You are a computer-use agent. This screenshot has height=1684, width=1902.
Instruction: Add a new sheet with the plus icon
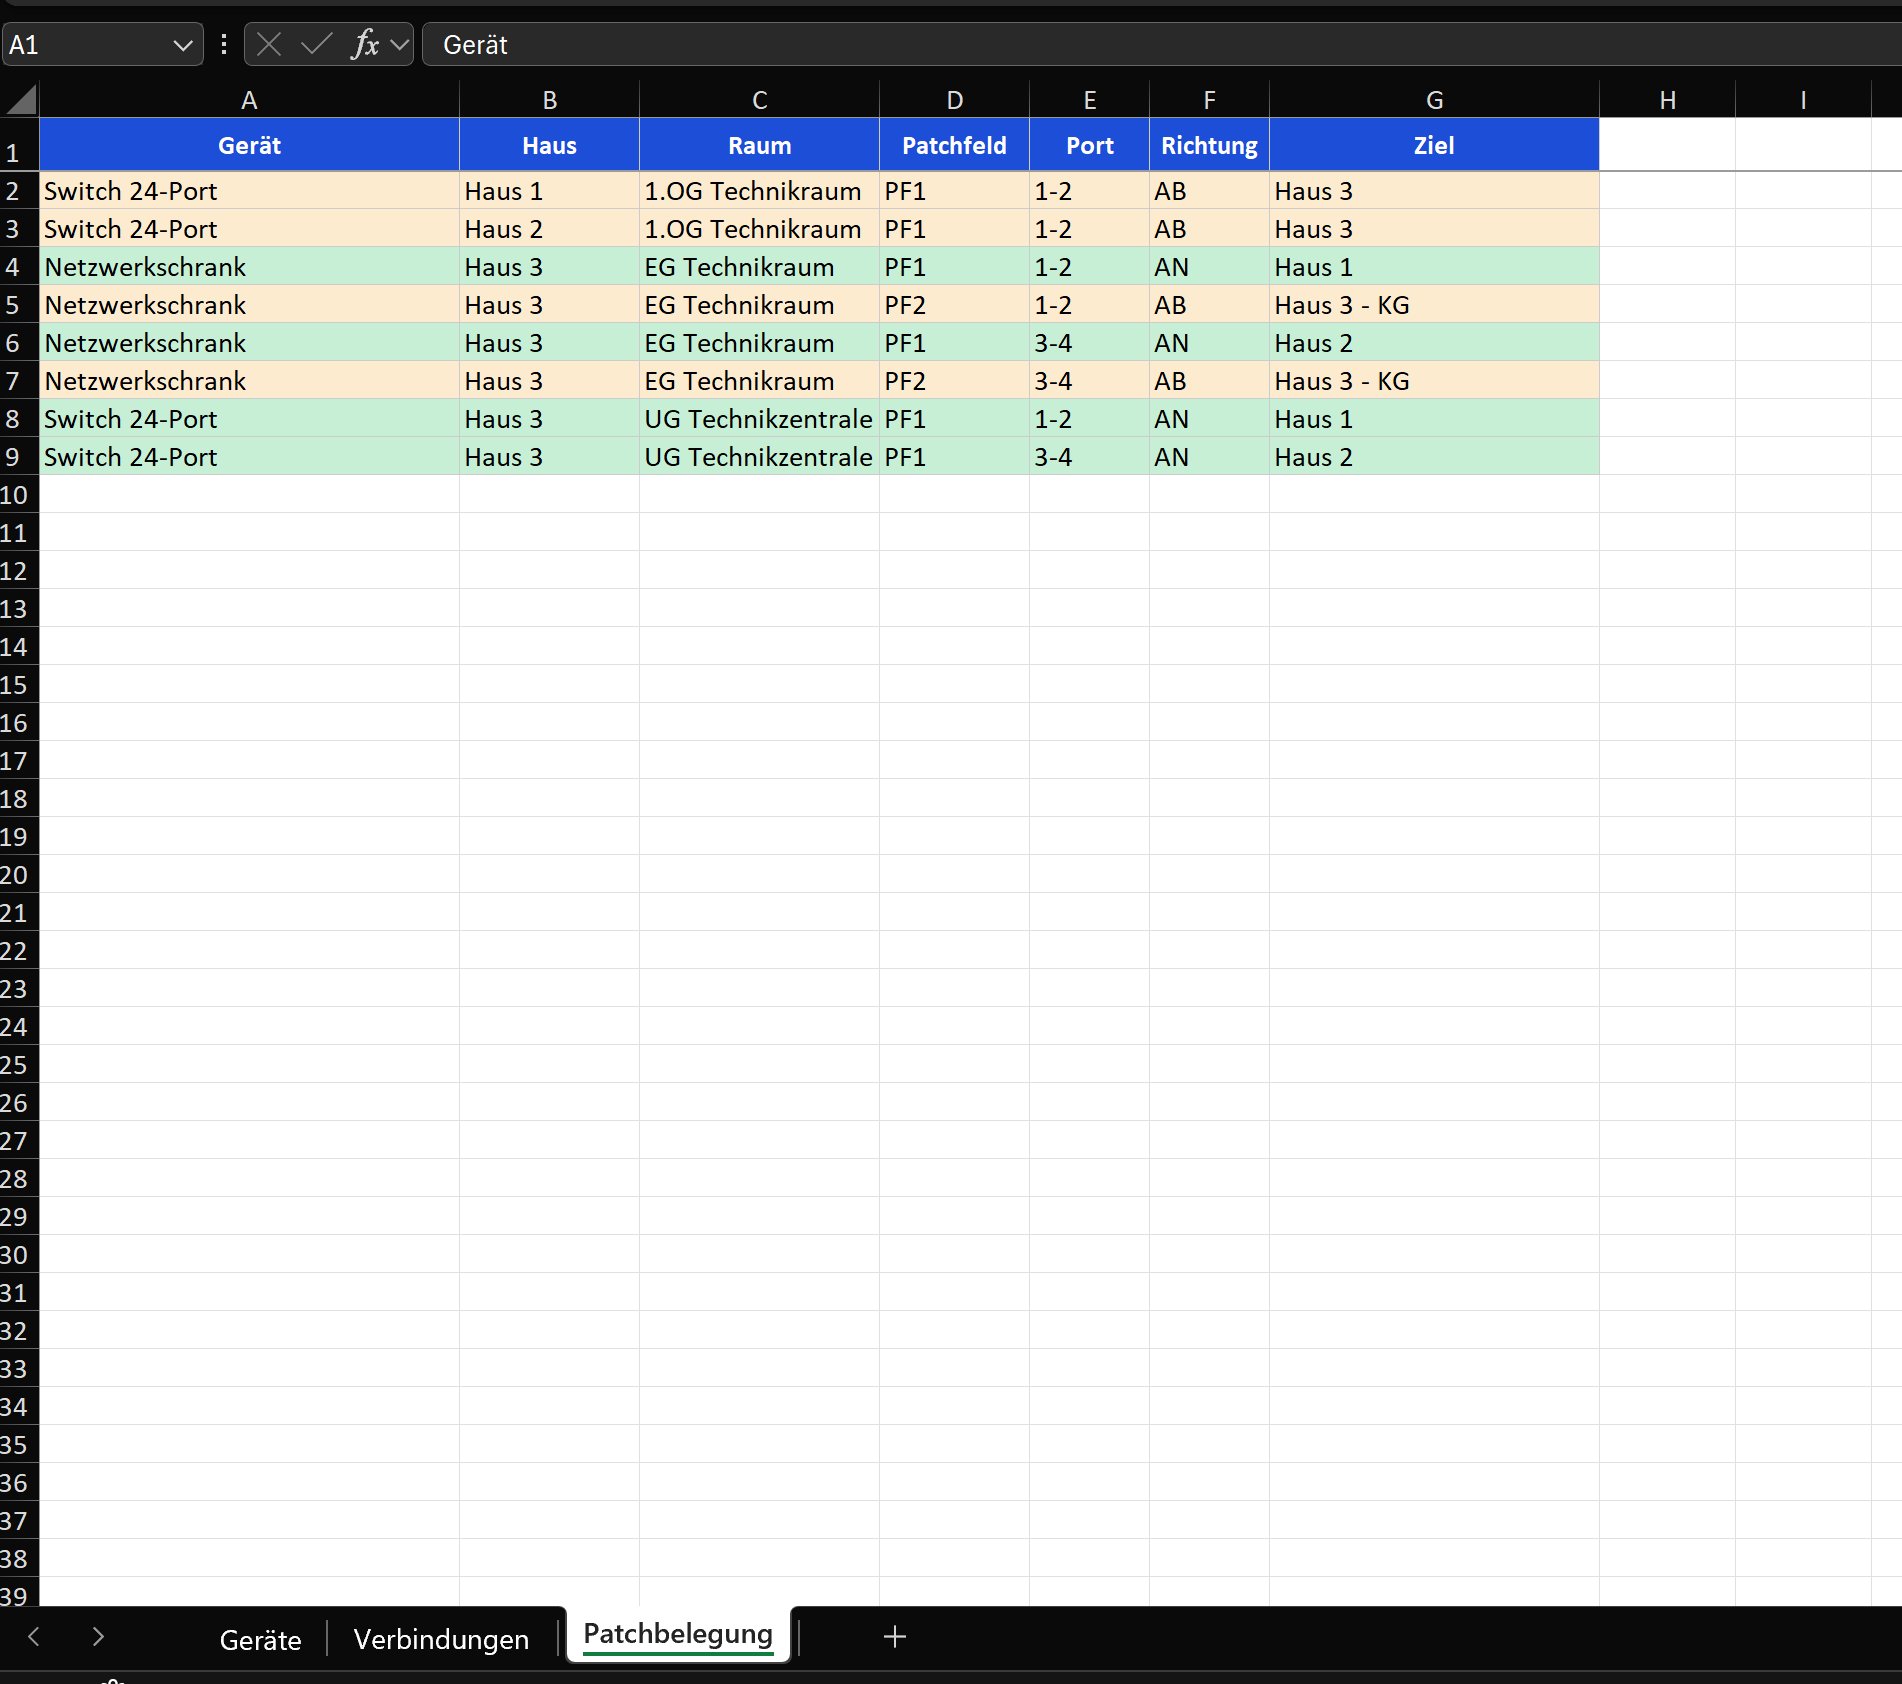pos(895,1636)
